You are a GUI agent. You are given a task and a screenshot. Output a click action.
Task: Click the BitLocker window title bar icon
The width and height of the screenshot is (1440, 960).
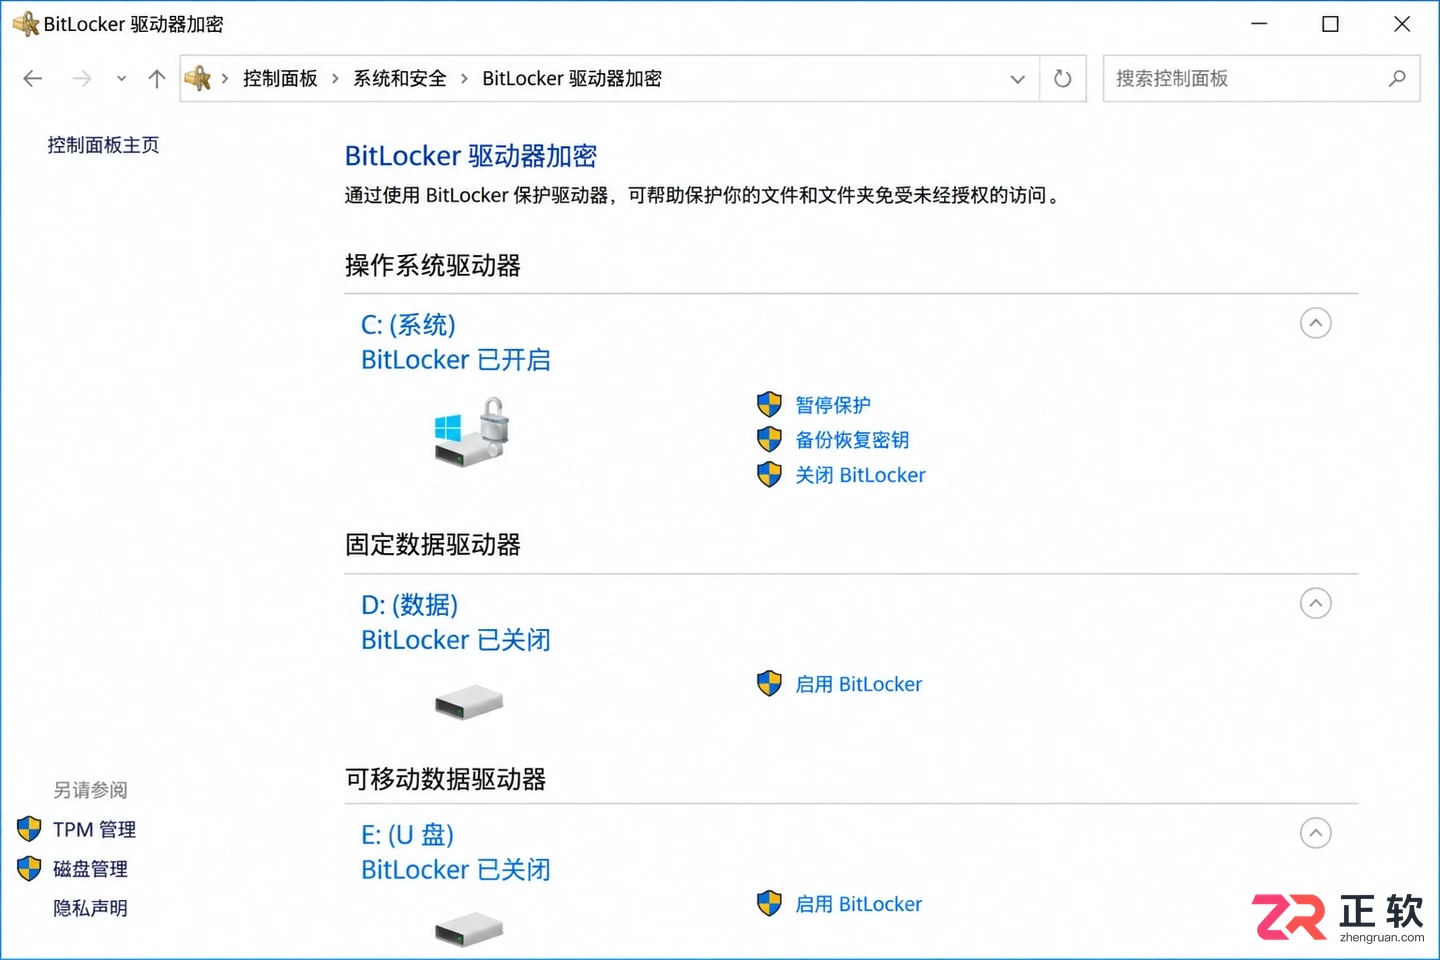click(25, 24)
